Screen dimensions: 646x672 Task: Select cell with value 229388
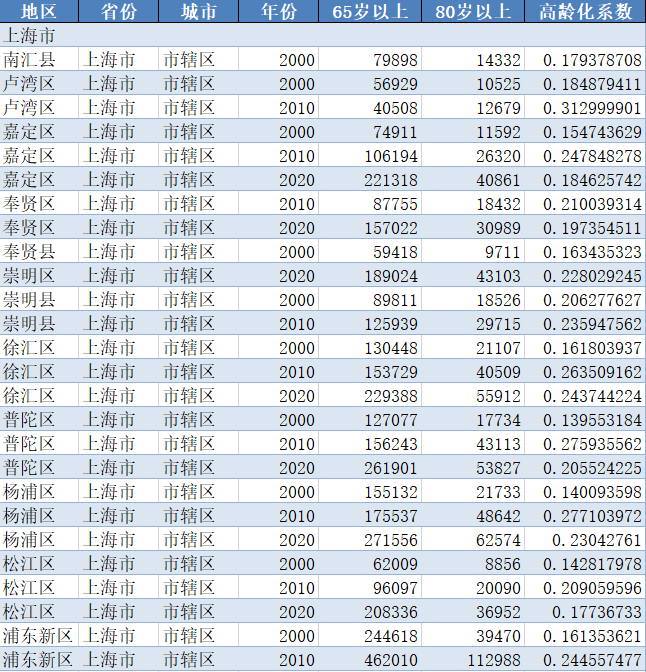coord(370,395)
